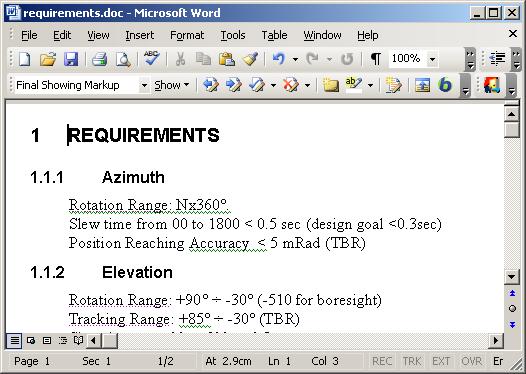Click the Select Browse Object circle

512,309
